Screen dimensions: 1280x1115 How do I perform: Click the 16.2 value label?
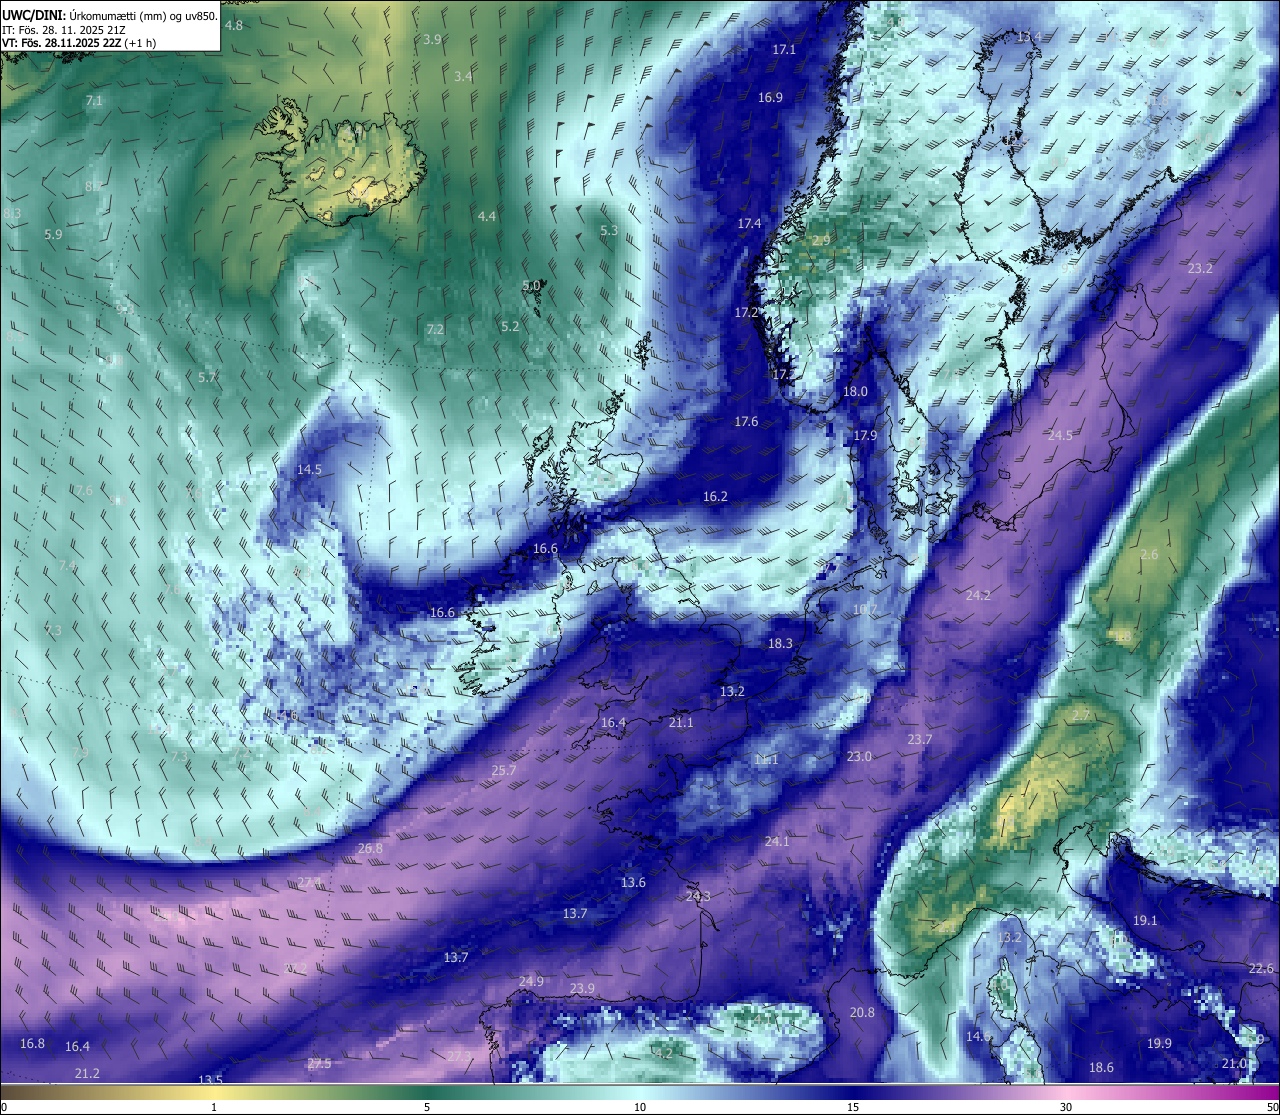715,497
